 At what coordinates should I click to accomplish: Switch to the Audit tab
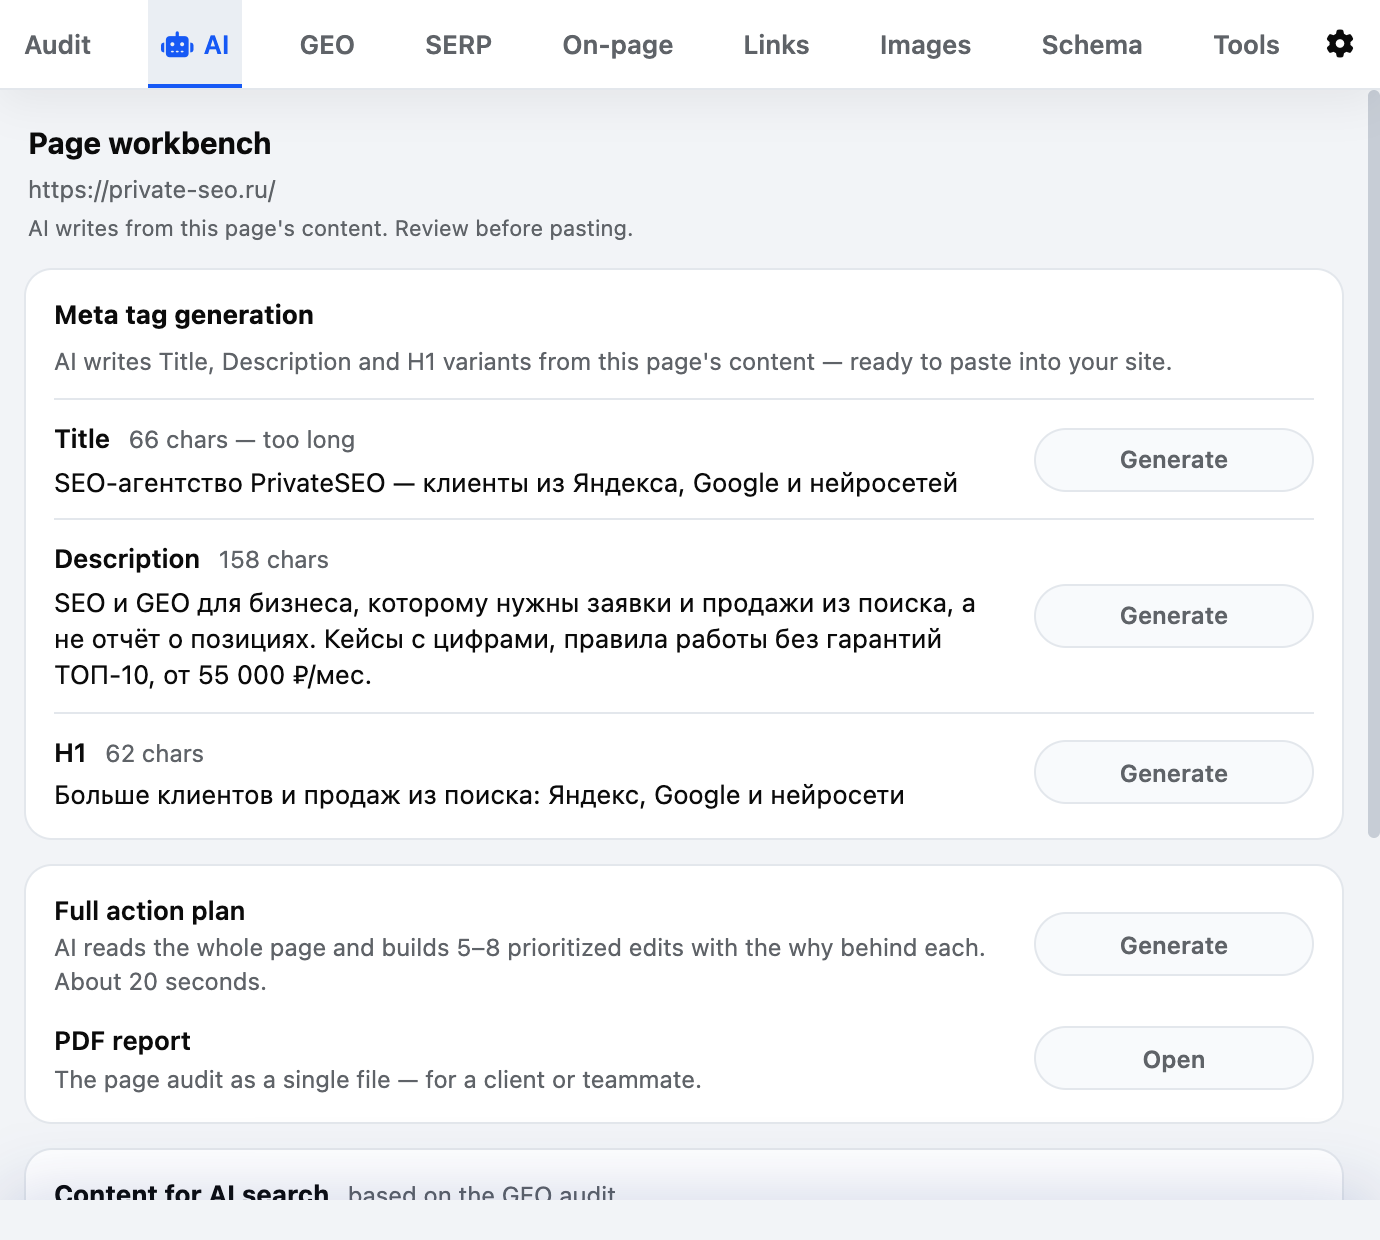[x=58, y=45]
